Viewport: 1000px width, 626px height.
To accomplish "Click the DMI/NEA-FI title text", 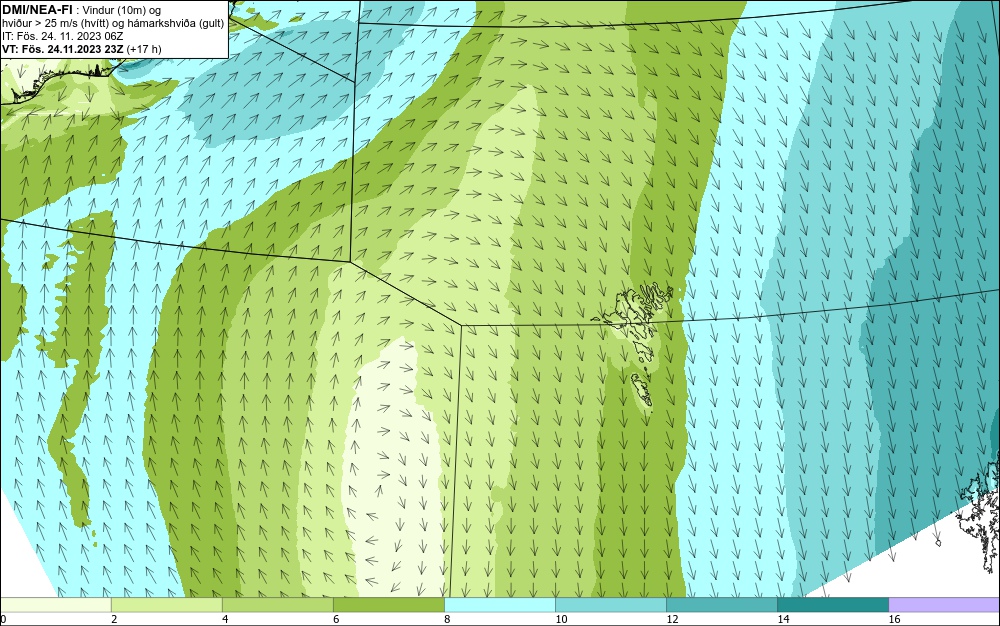I will click(36, 10).
